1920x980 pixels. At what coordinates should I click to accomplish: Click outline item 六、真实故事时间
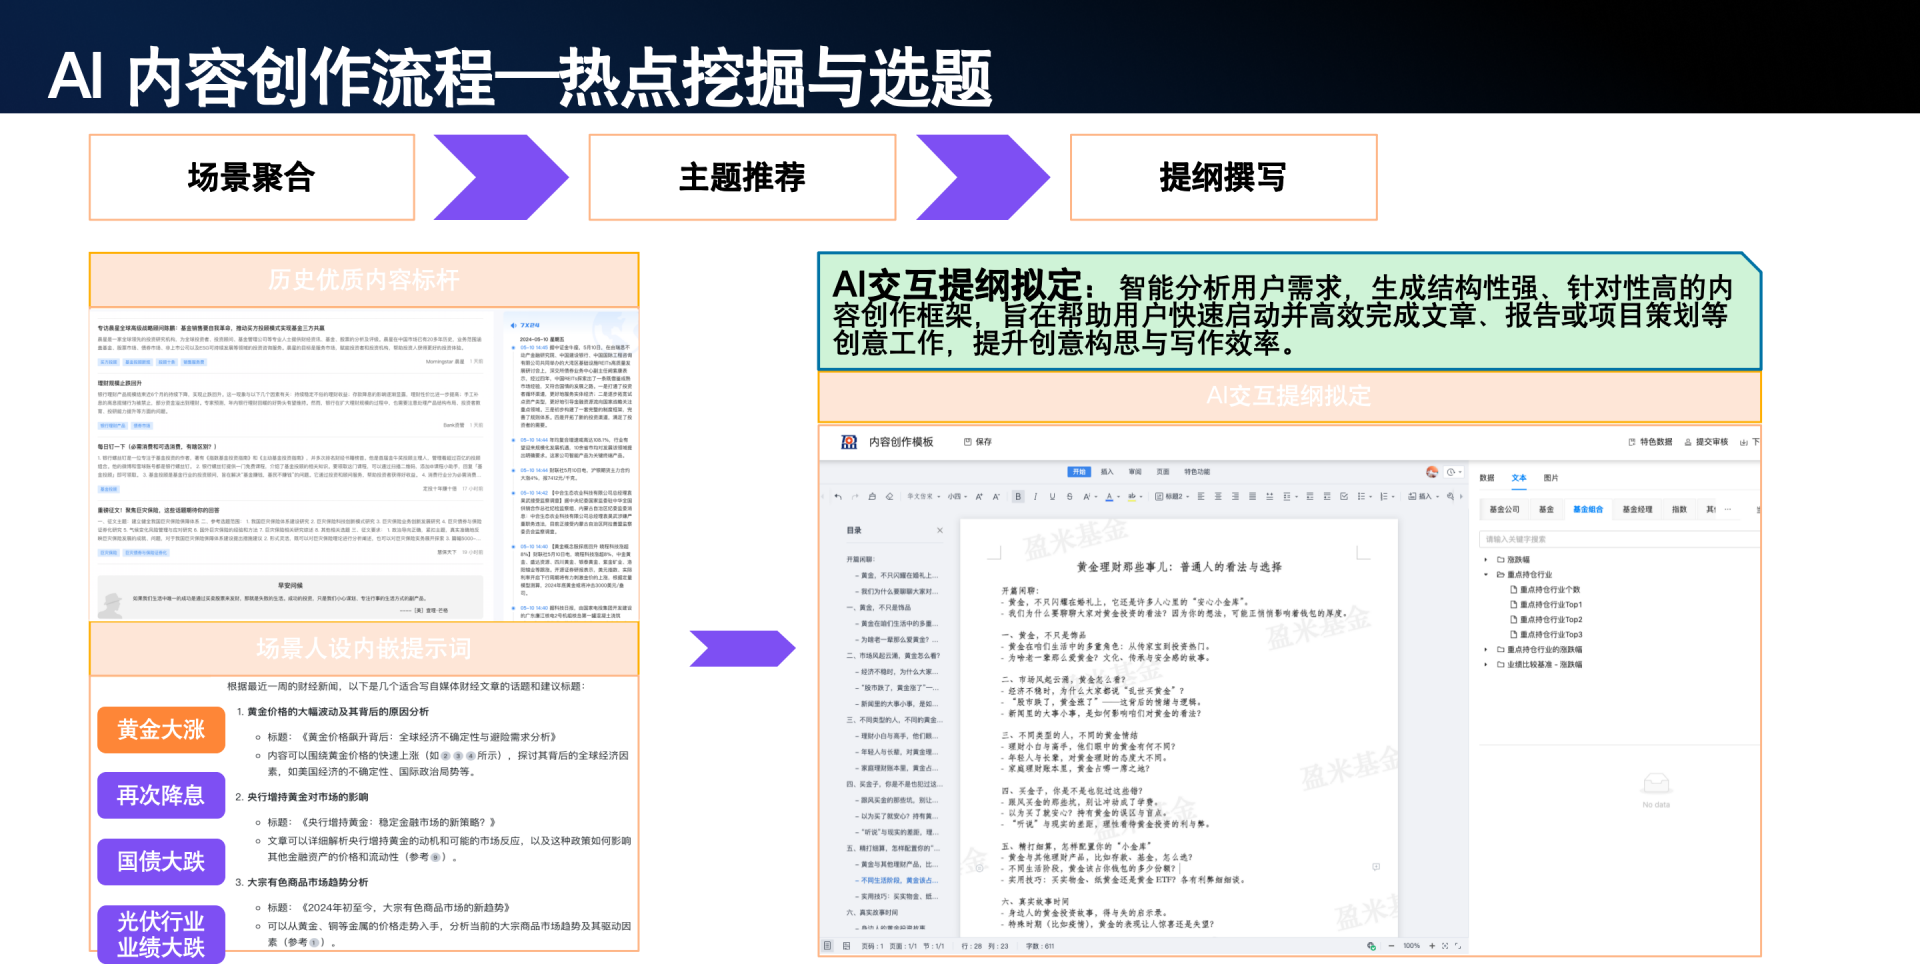[x=872, y=912]
